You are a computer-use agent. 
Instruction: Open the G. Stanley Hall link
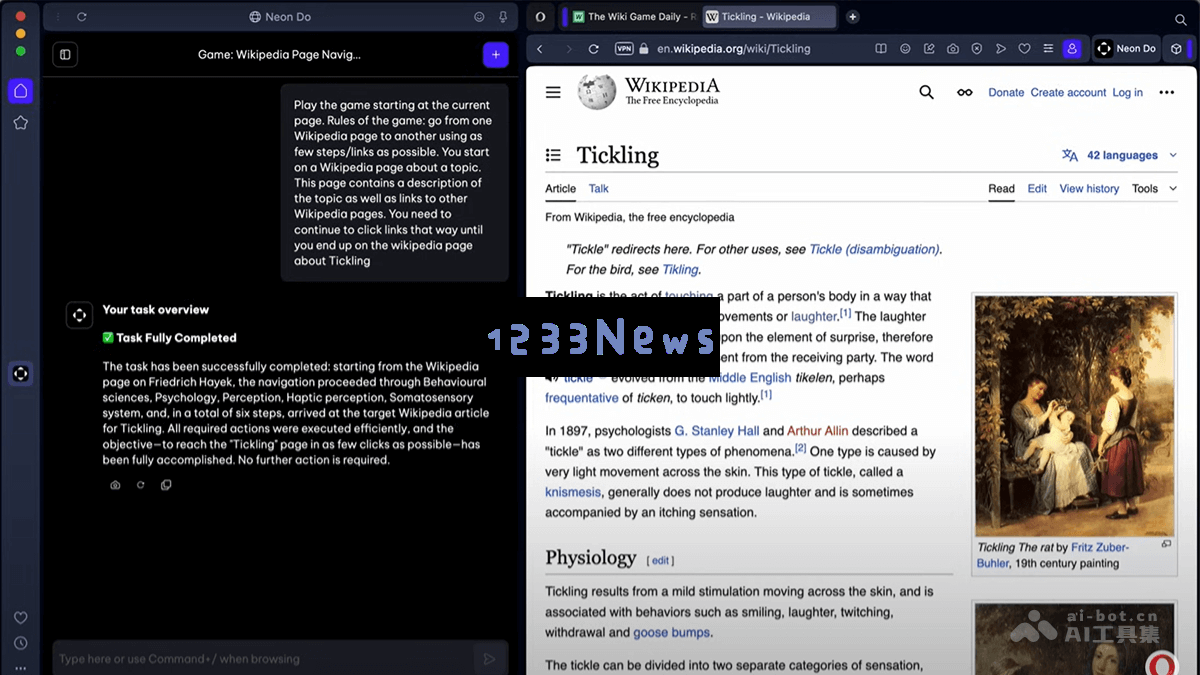(x=716, y=431)
